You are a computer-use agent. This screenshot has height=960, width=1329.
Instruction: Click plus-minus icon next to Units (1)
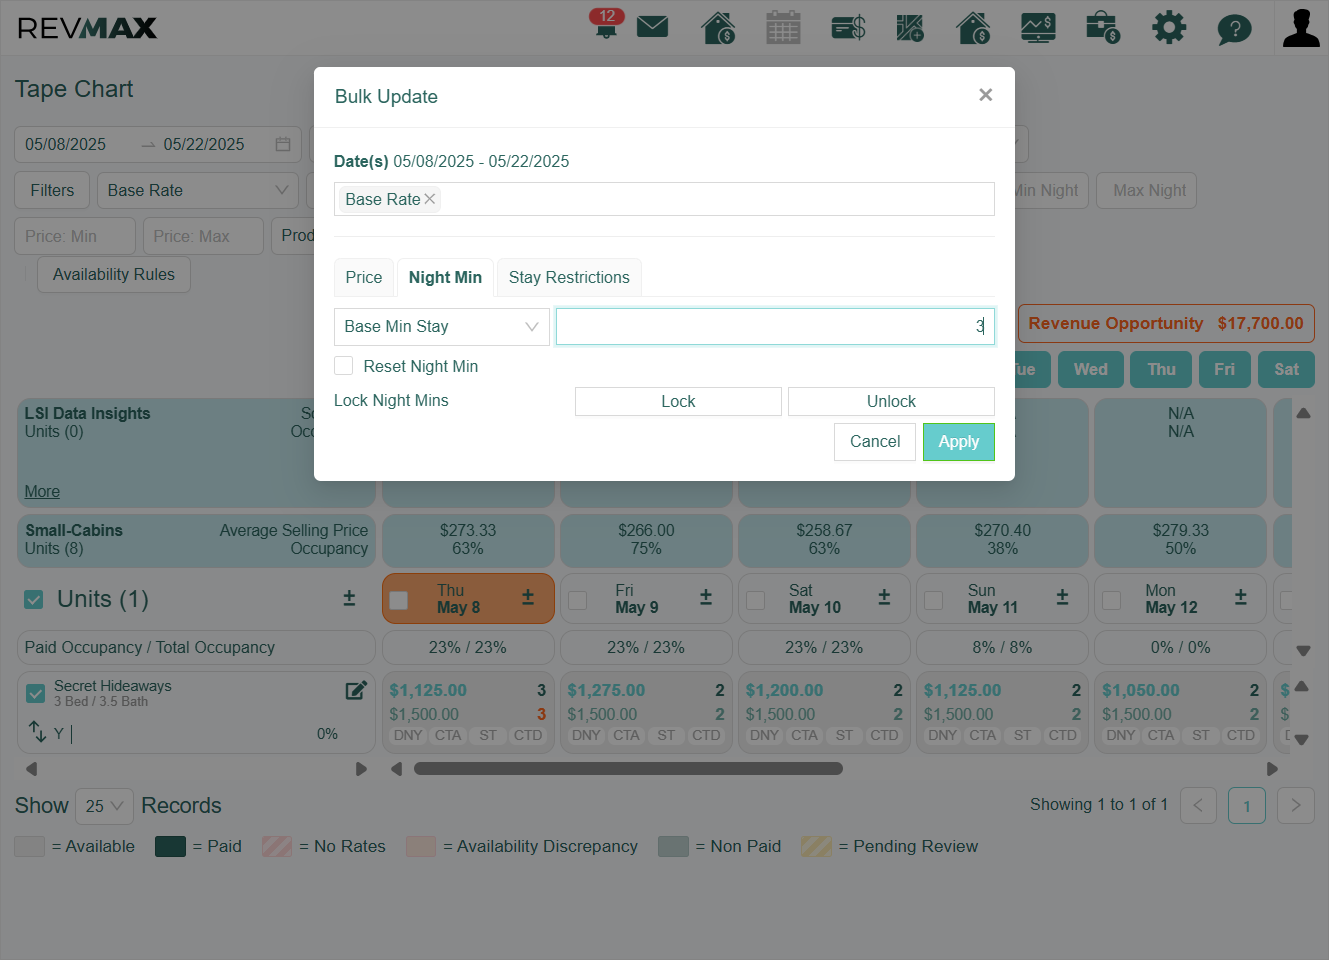pyautogui.click(x=349, y=598)
